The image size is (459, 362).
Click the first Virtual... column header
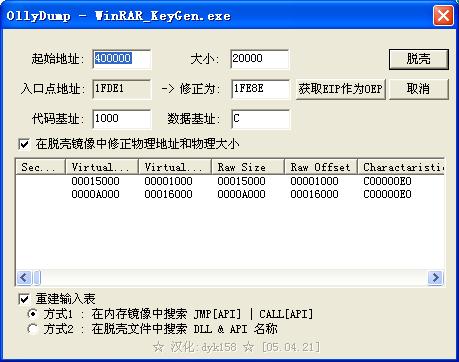tap(102, 167)
